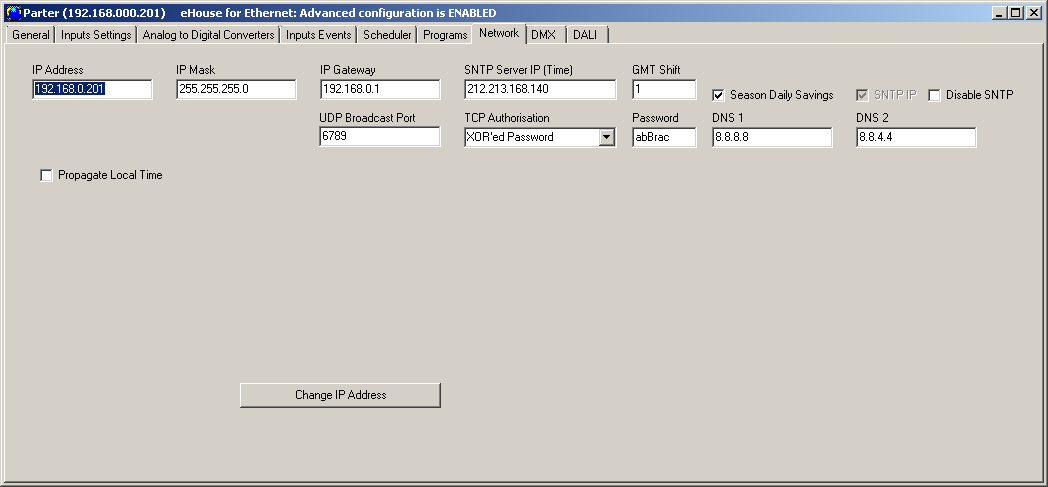Click the IP Gateway input field
Viewport: 1048px width, 487px height.
point(380,89)
